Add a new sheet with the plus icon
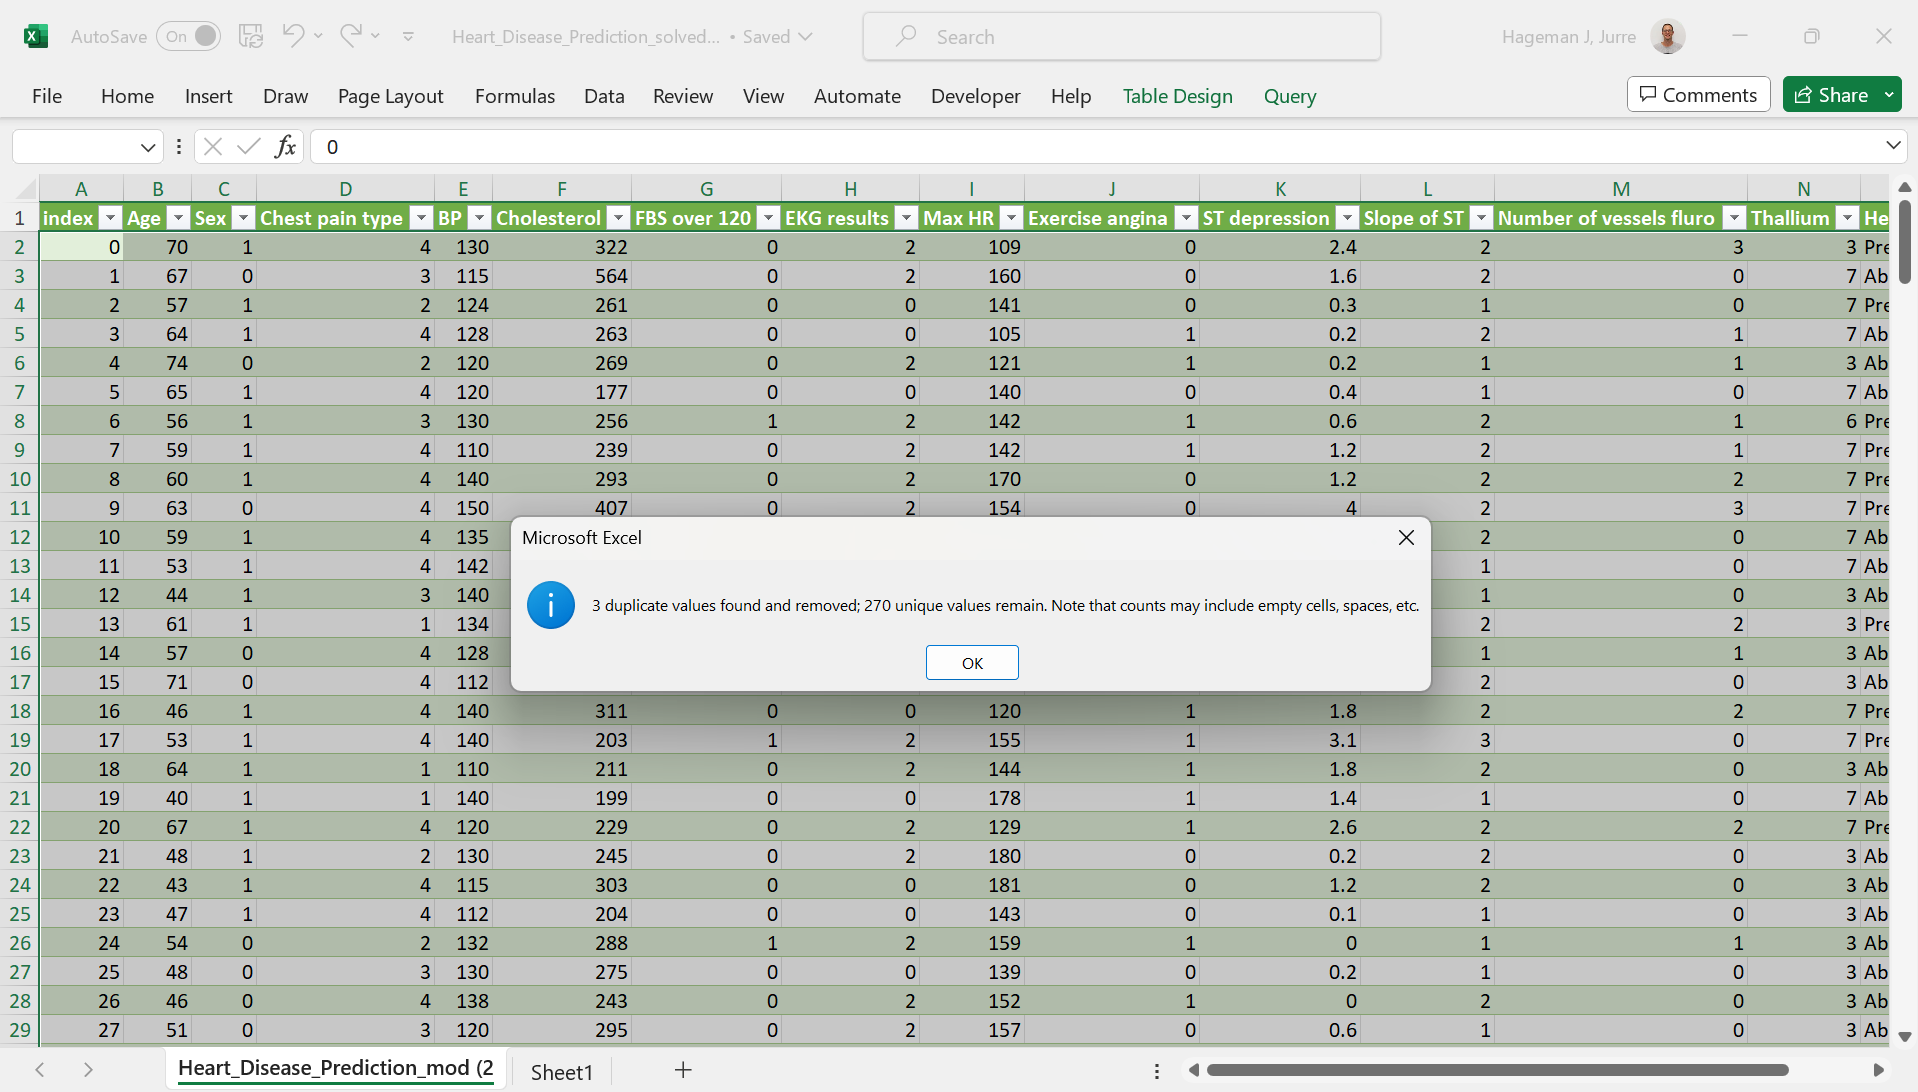The width and height of the screenshot is (1918, 1092). click(x=683, y=1070)
